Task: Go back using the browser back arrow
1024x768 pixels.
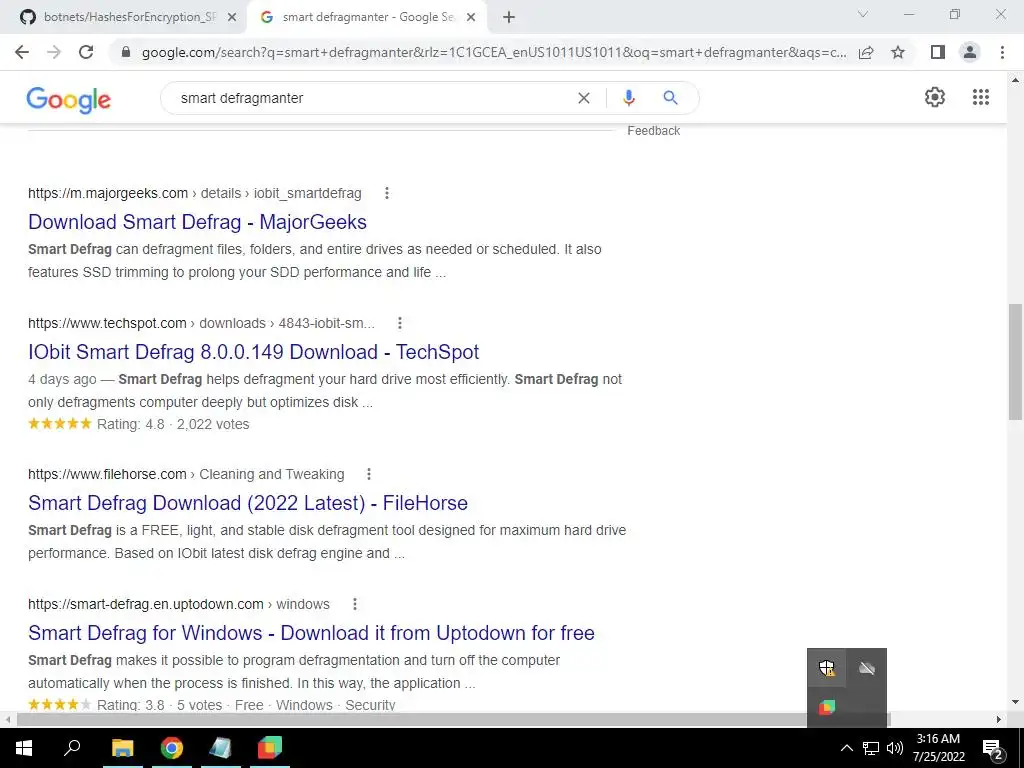Action: (22, 52)
